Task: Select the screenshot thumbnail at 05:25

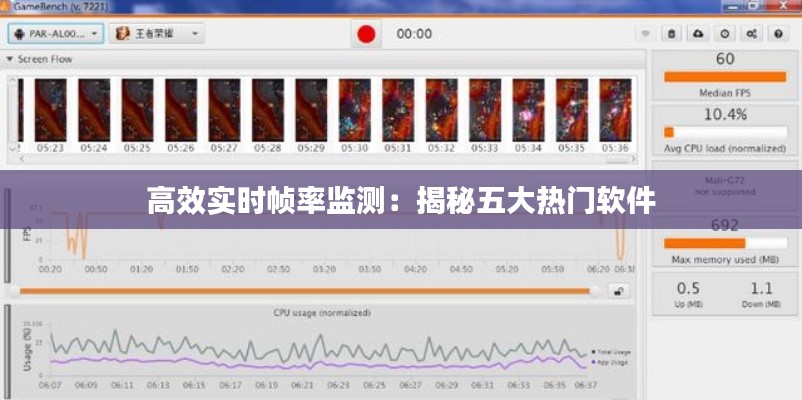Action: [x=137, y=110]
